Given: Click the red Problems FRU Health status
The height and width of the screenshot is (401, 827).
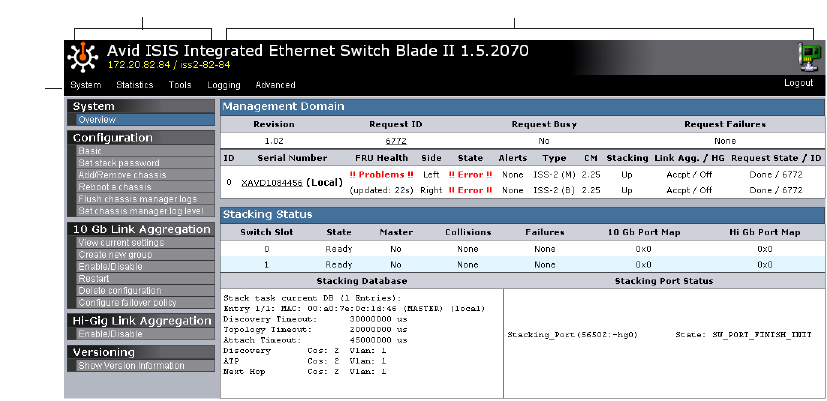Looking at the screenshot, I should 381,175.
